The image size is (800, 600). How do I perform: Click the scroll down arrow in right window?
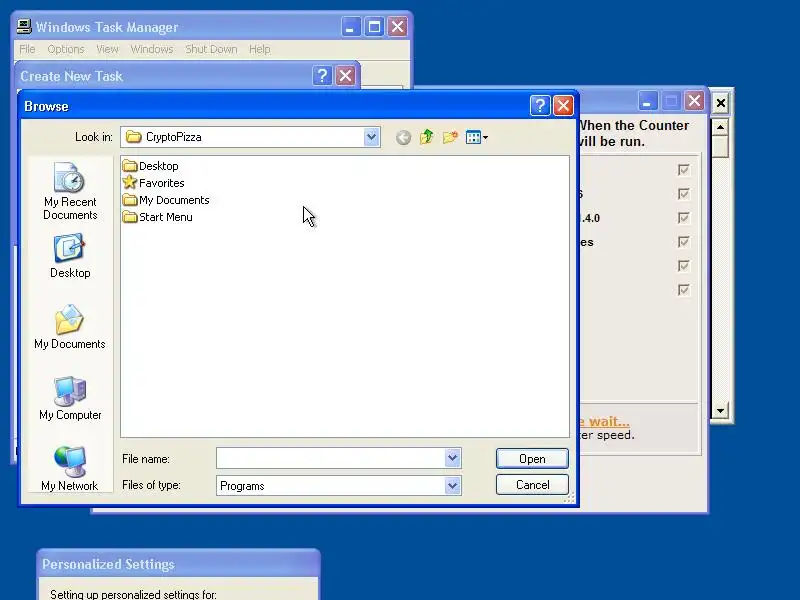click(x=720, y=411)
